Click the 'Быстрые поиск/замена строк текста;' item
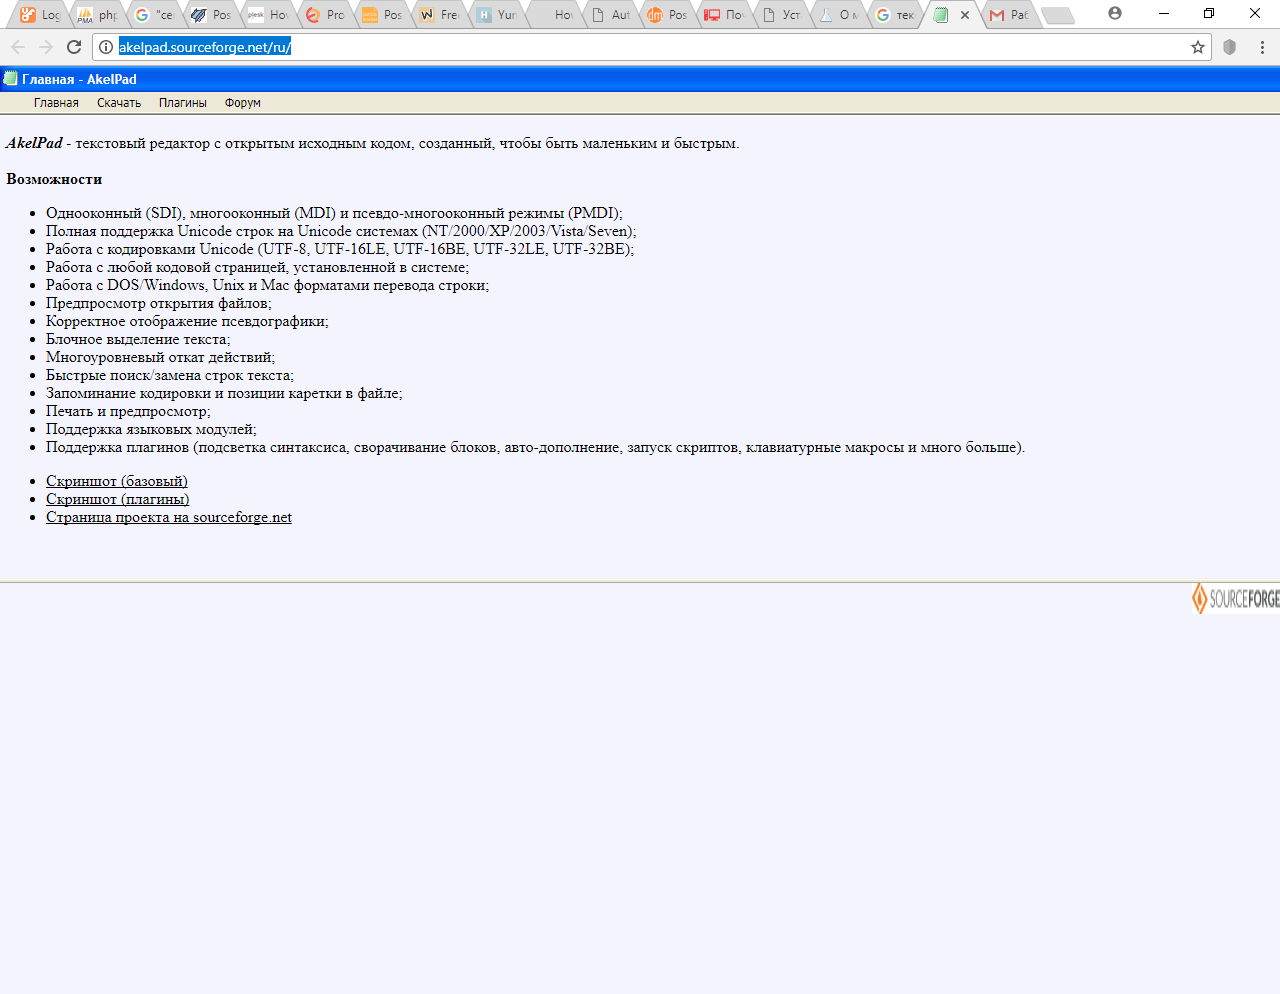 coord(170,375)
